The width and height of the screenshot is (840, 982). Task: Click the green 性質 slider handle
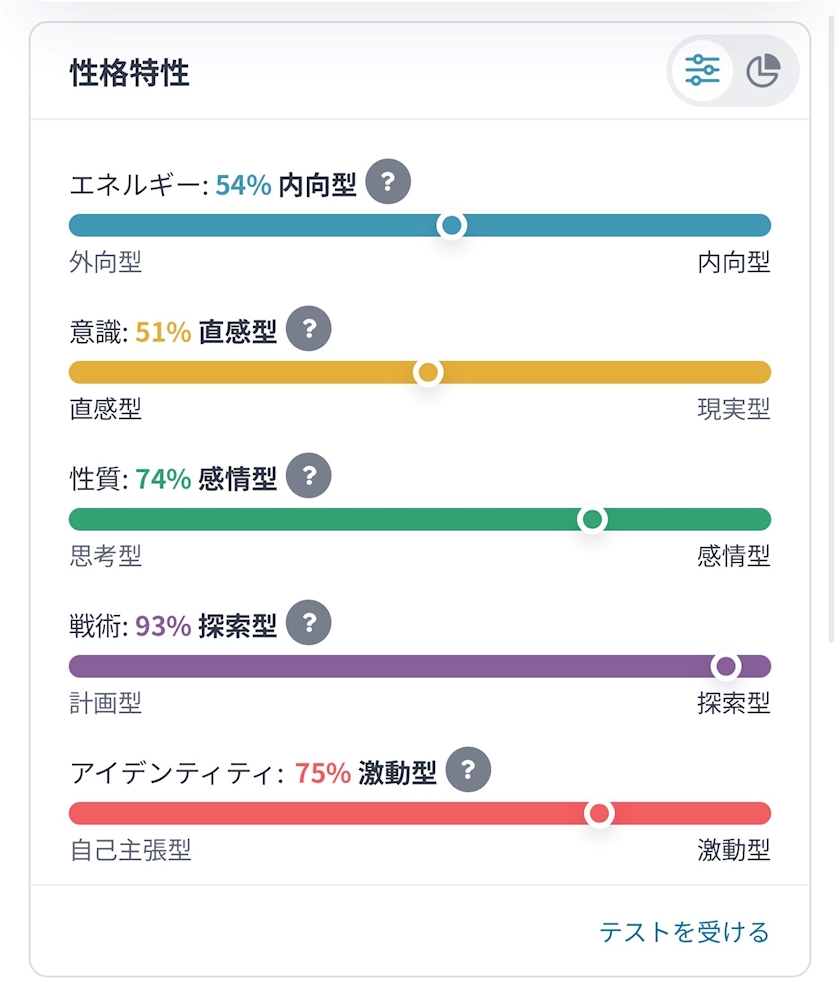pos(592,519)
